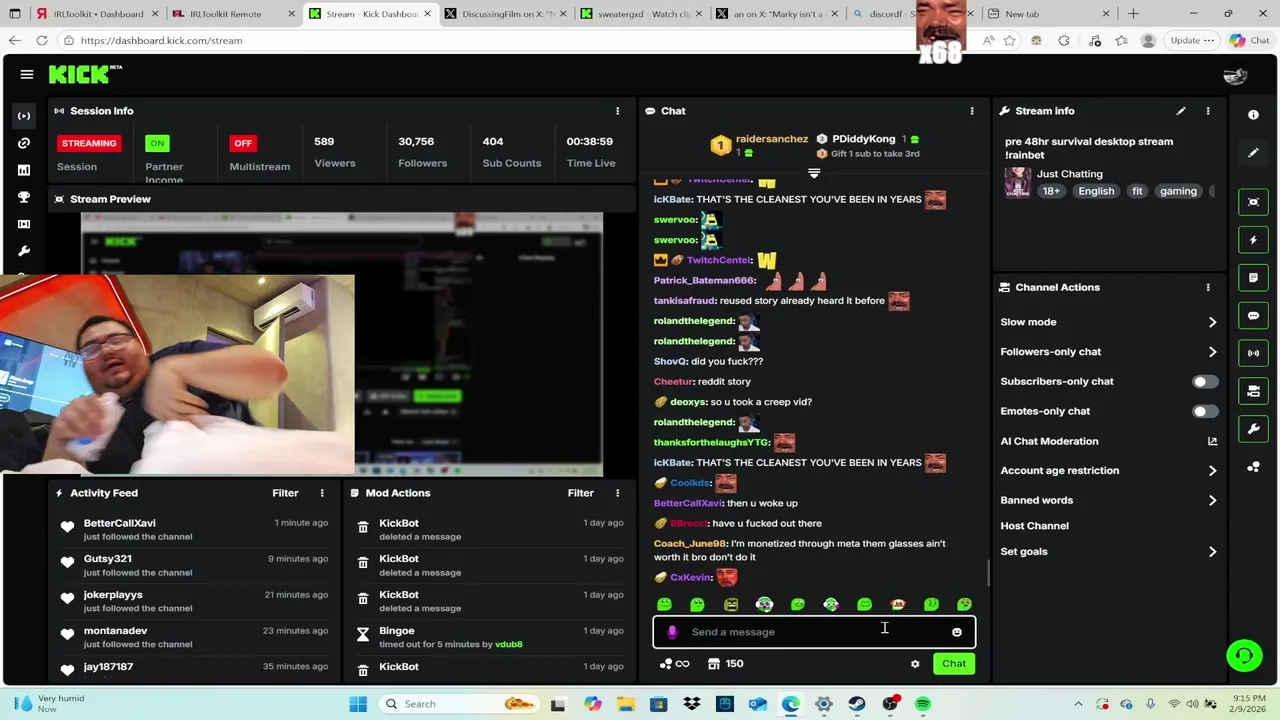Expand Account age restriction settings
The width and height of the screenshot is (1280, 720).
coord(1108,471)
